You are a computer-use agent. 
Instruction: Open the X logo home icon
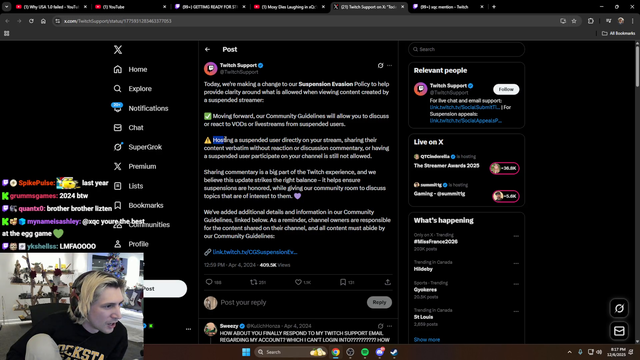point(118,49)
